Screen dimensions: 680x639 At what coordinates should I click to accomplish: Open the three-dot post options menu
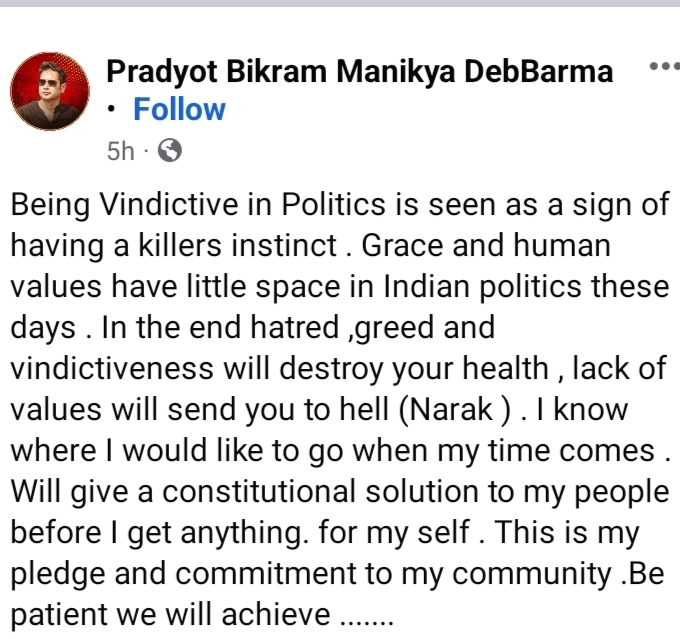(x=664, y=66)
